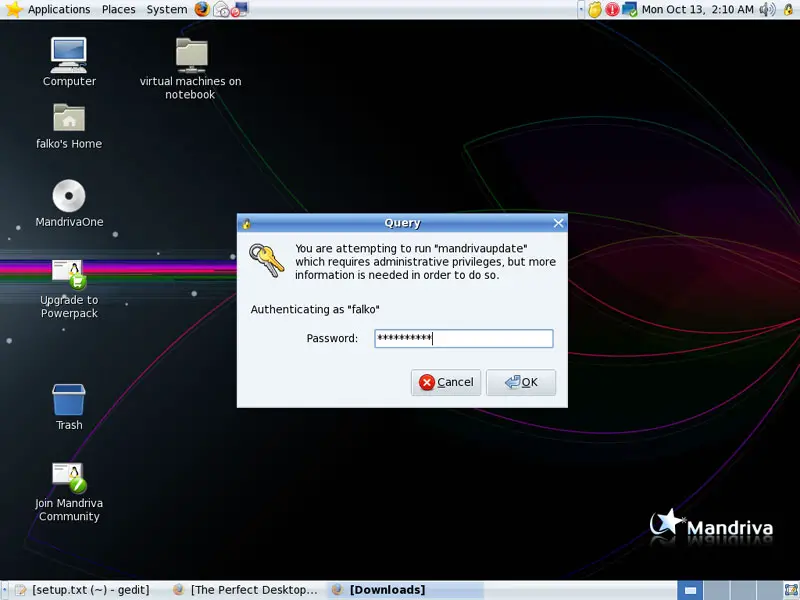Open the Upgrade to Powerpack shortcut
Viewport: 800px width, 600px height.
coord(69,289)
